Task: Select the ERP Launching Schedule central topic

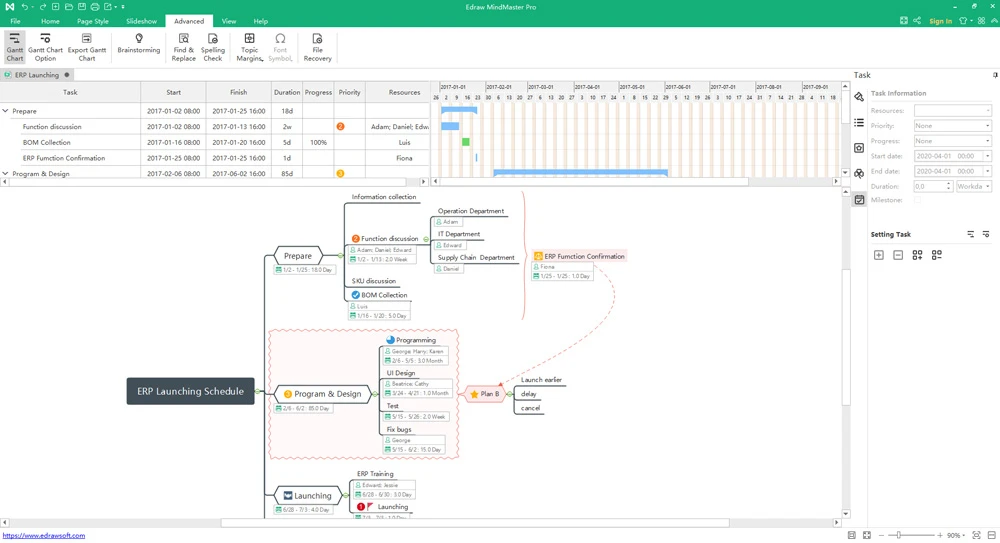Action: (x=190, y=391)
